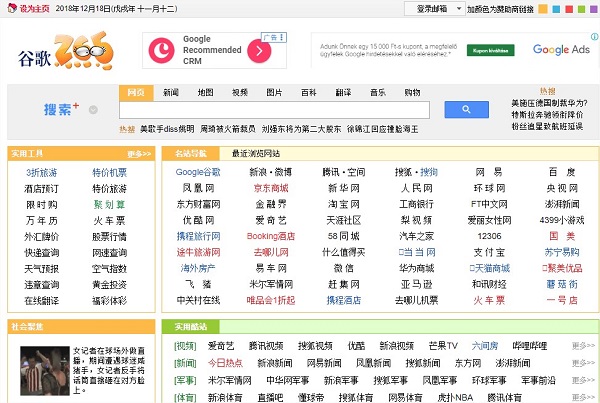Switch to the 图片 search tab

coord(274,93)
